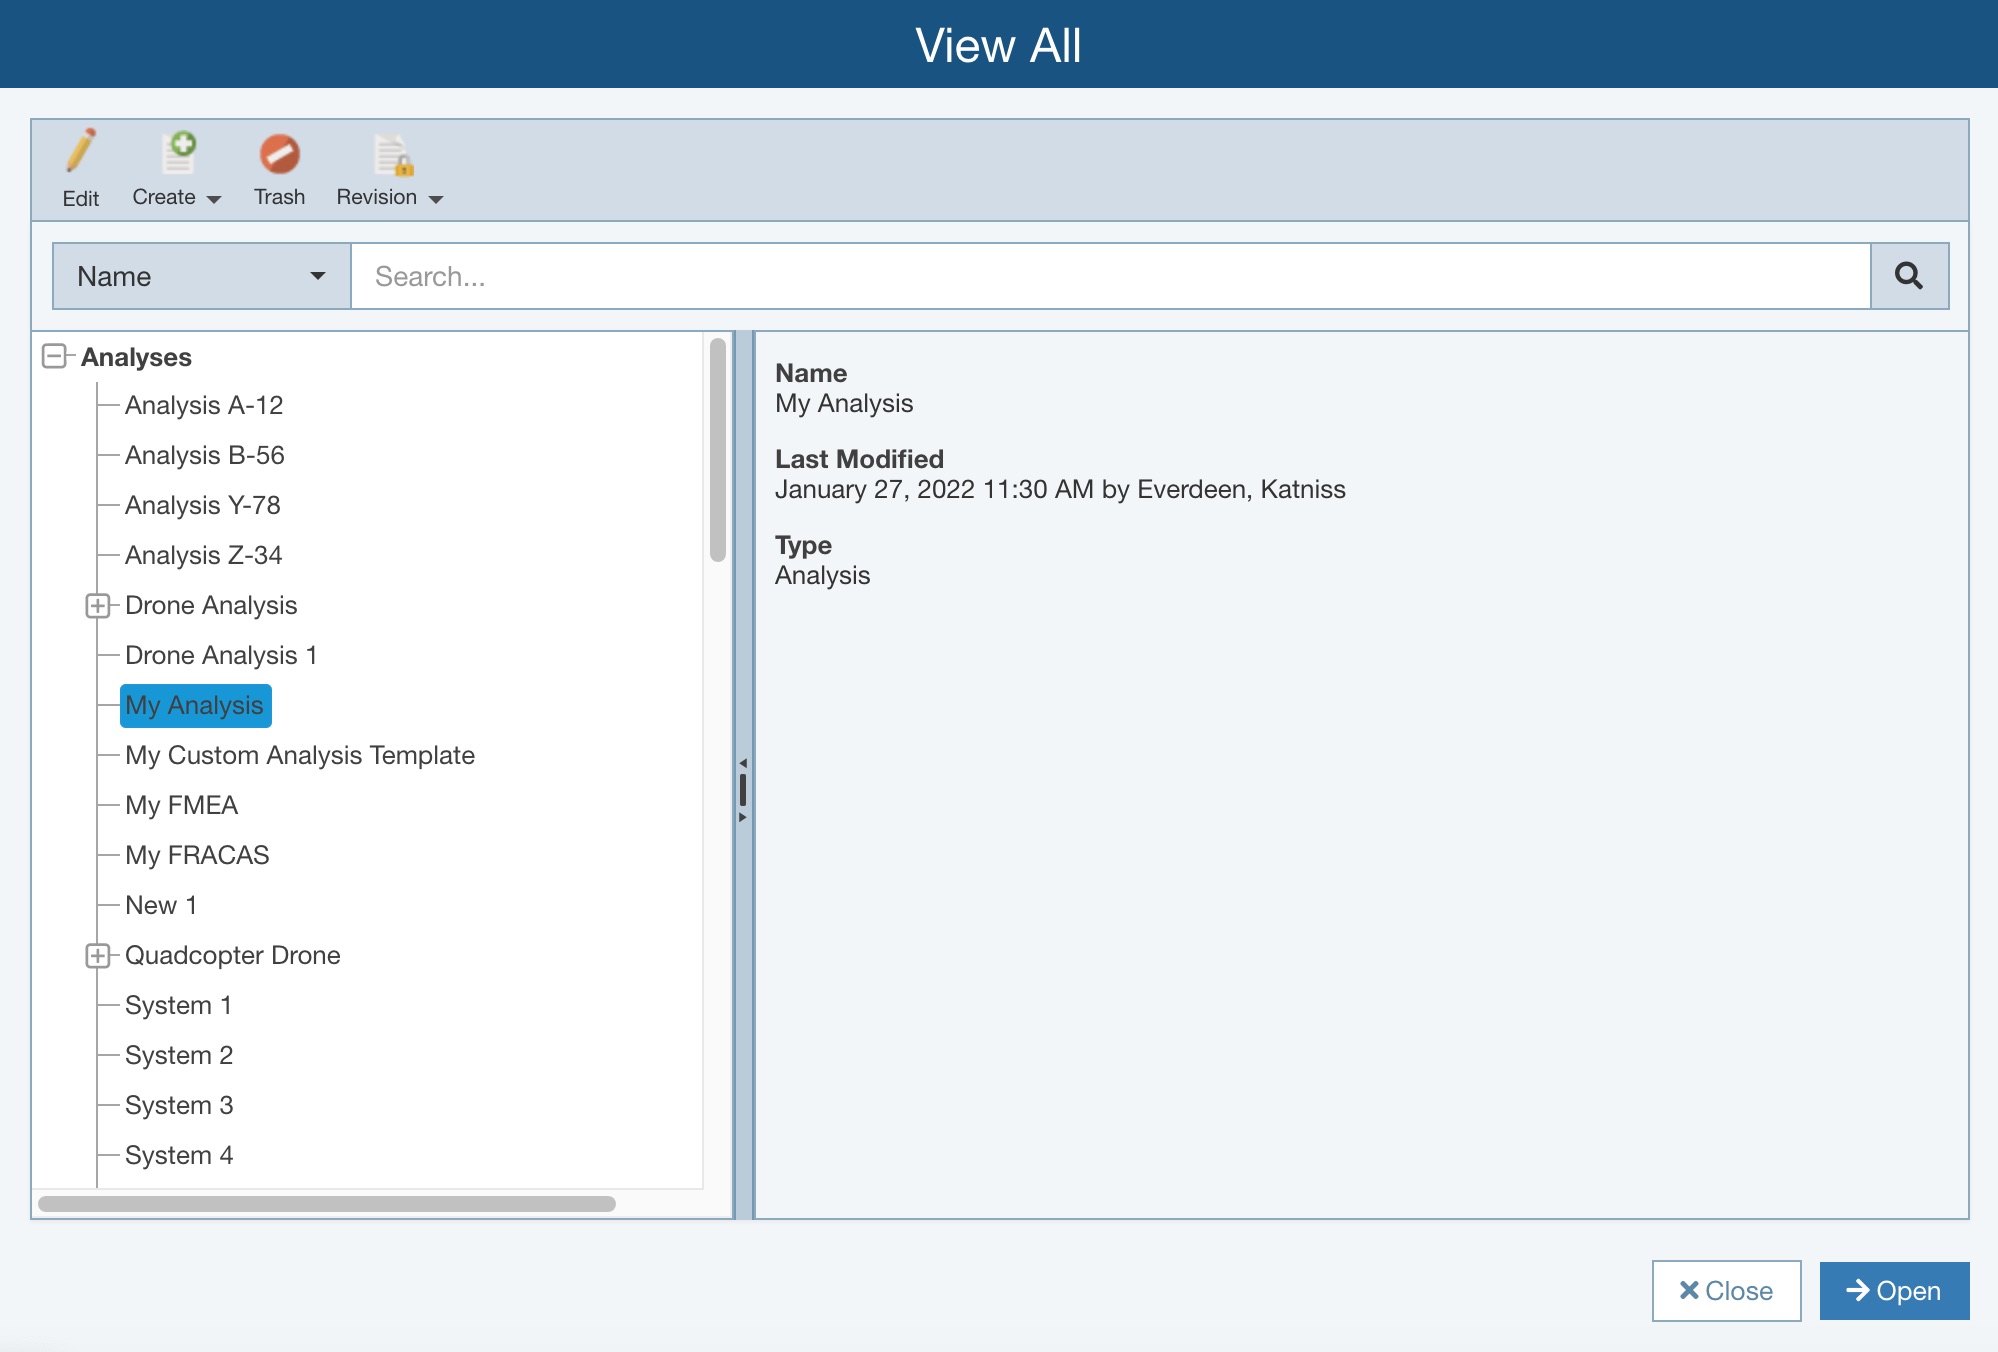Image resolution: width=1998 pixels, height=1352 pixels.
Task: Click the Revision lock icon
Action: [x=392, y=155]
